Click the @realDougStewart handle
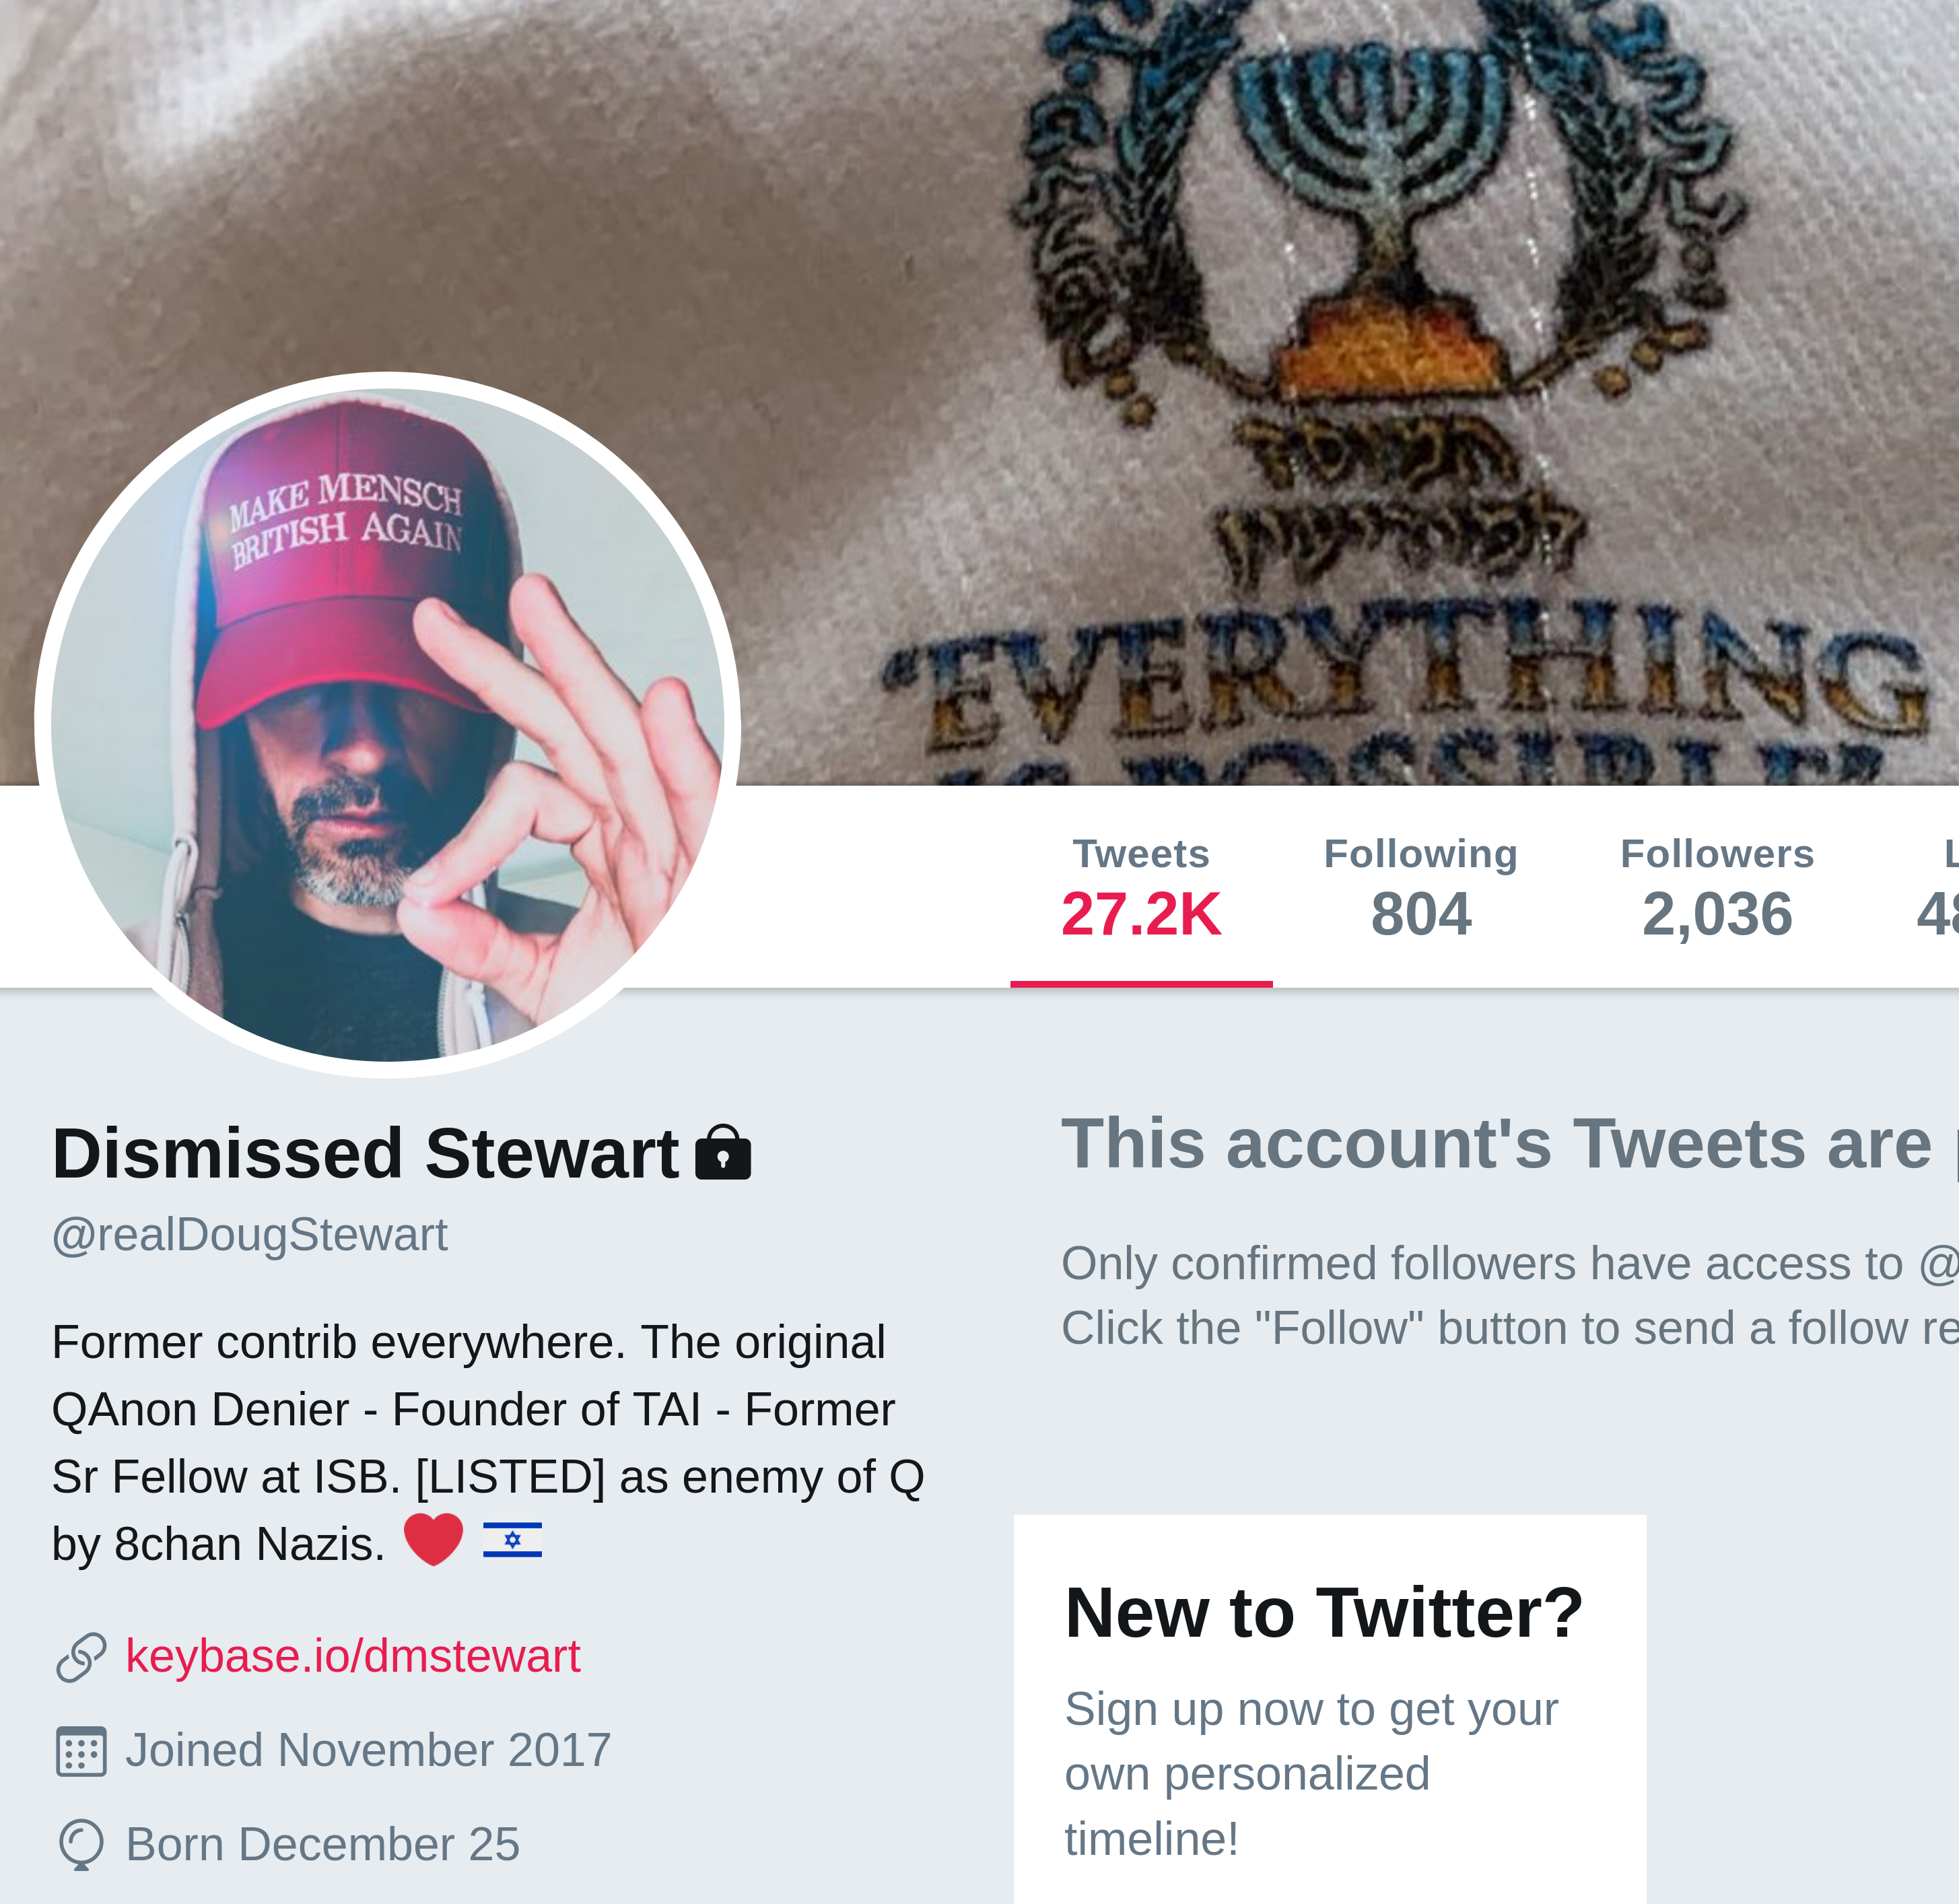Image resolution: width=1959 pixels, height=1904 pixels. point(249,1235)
